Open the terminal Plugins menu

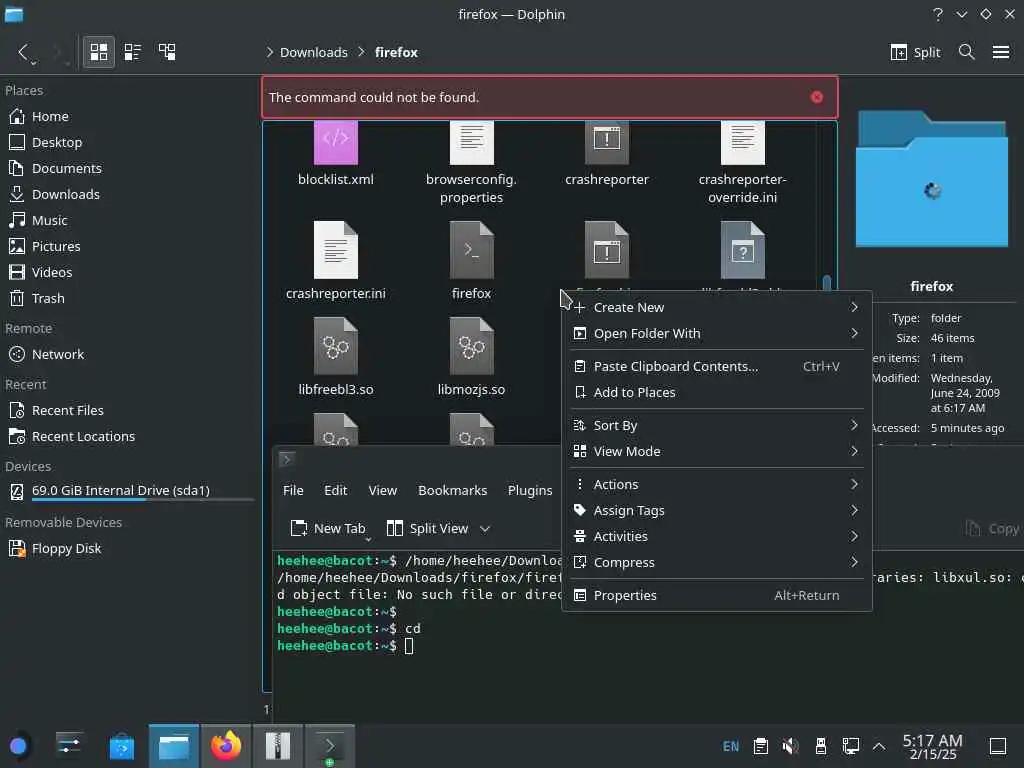click(x=530, y=490)
